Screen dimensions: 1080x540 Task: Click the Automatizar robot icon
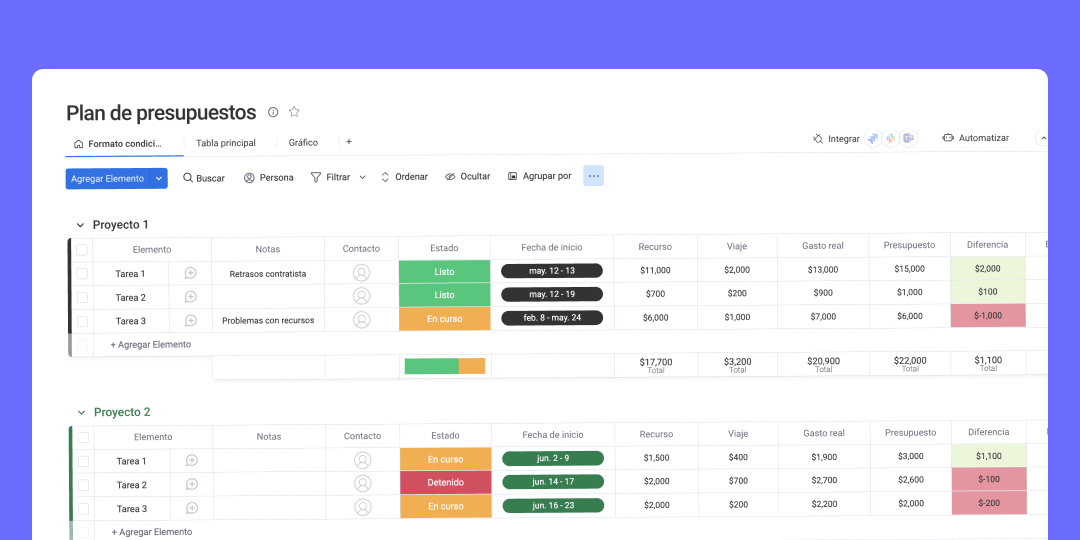tap(948, 138)
